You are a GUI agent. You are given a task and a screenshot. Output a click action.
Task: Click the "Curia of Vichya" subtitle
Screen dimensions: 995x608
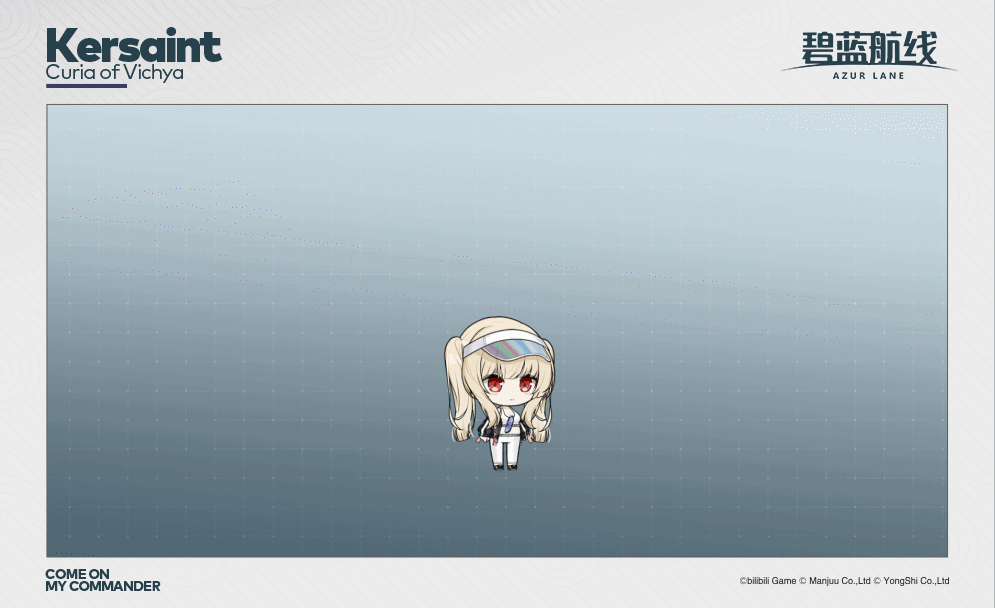[114, 72]
